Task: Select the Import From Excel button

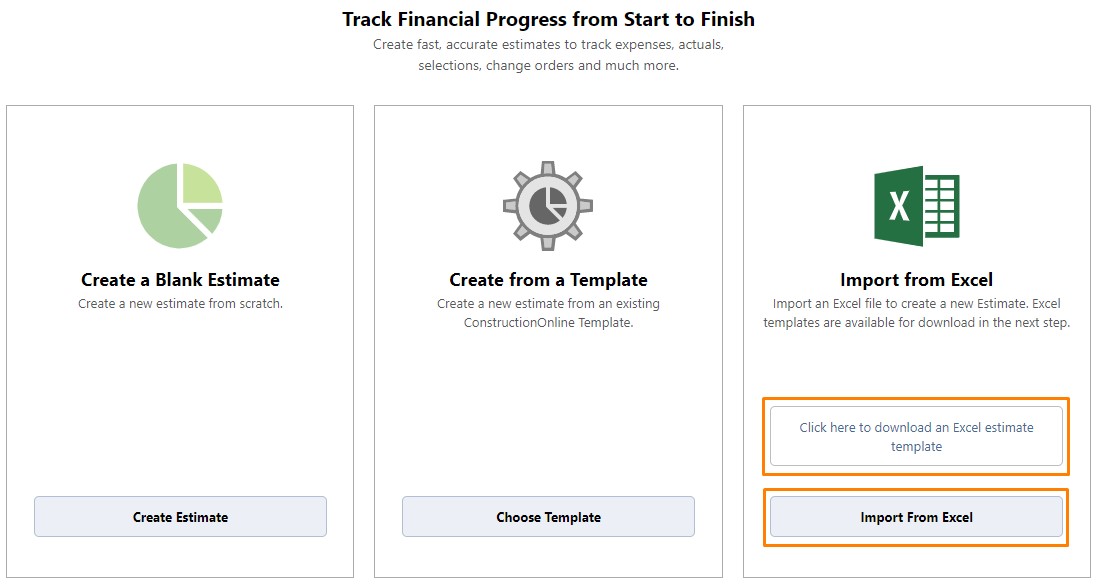Action: point(916,517)
